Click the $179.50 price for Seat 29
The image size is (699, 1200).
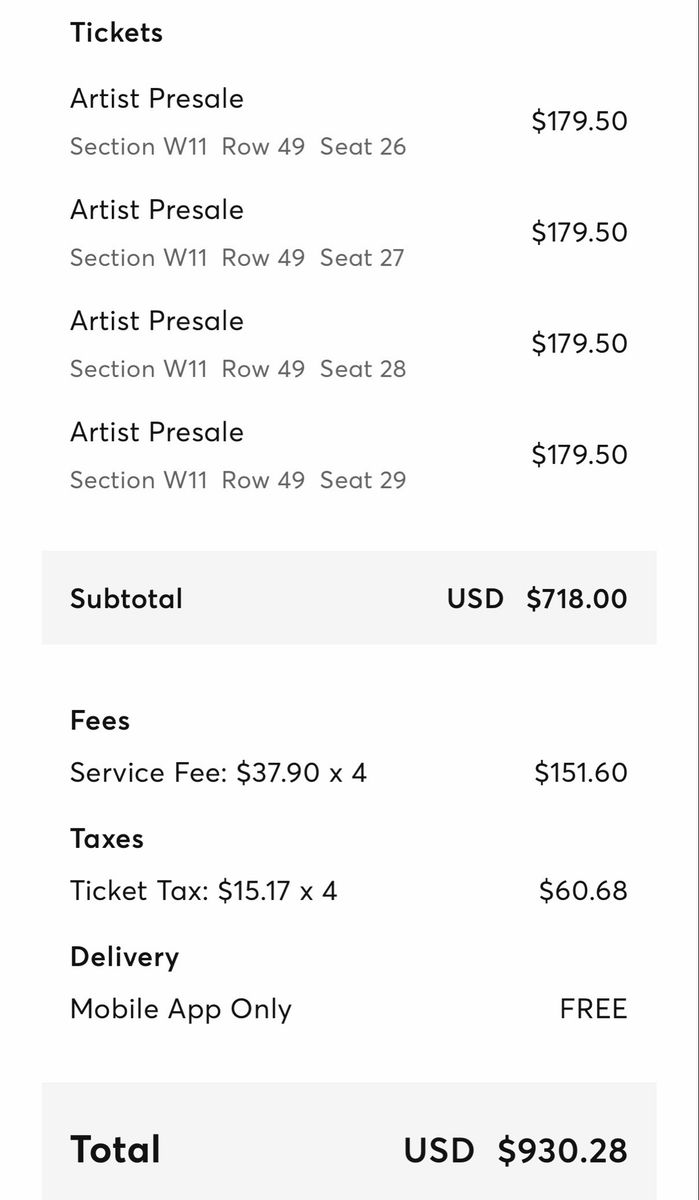coord(579,454)
